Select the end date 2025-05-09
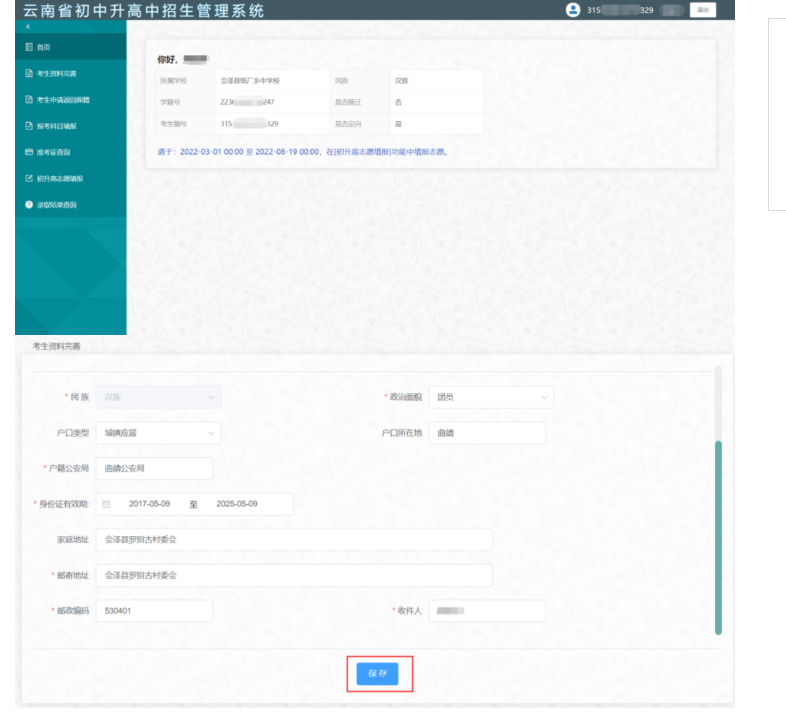786x721 pixels. click(237, 504)
